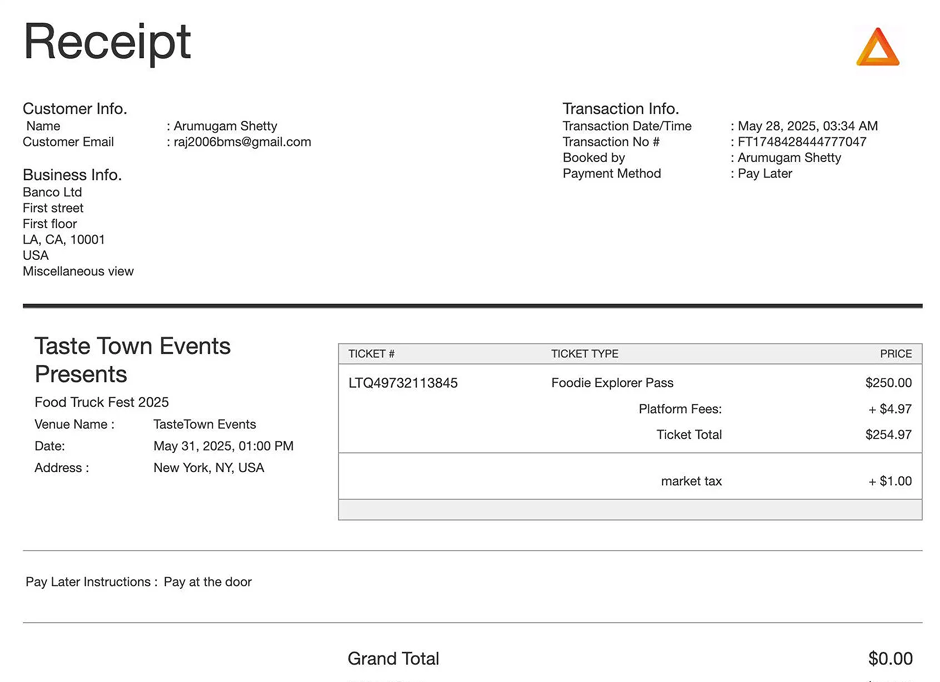The height and width of the screenshot is (682, 940).
Task: Click the Grand Total amount $0.00
Action: coord(890,659)
